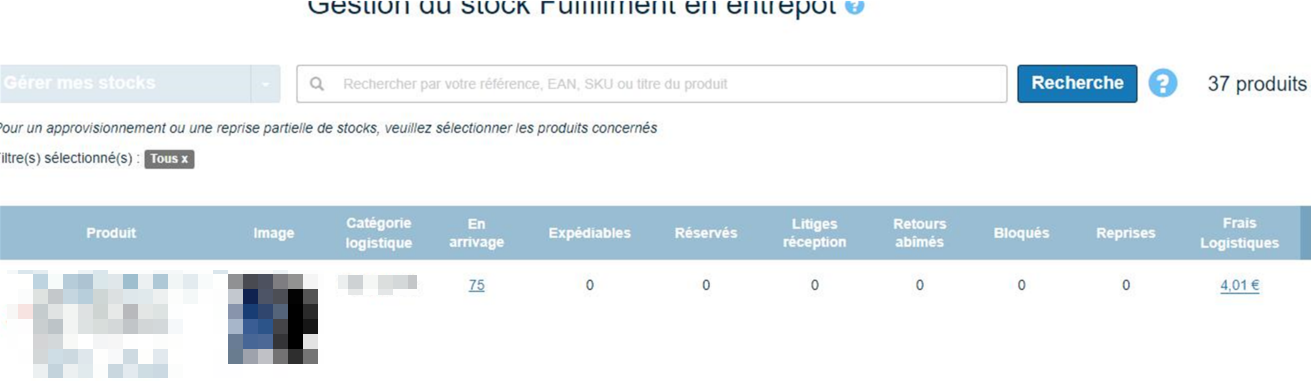This screenshot has height=381, width=1311.
Task: Click the Réservés column header
Action: click(x=706, y=233)
